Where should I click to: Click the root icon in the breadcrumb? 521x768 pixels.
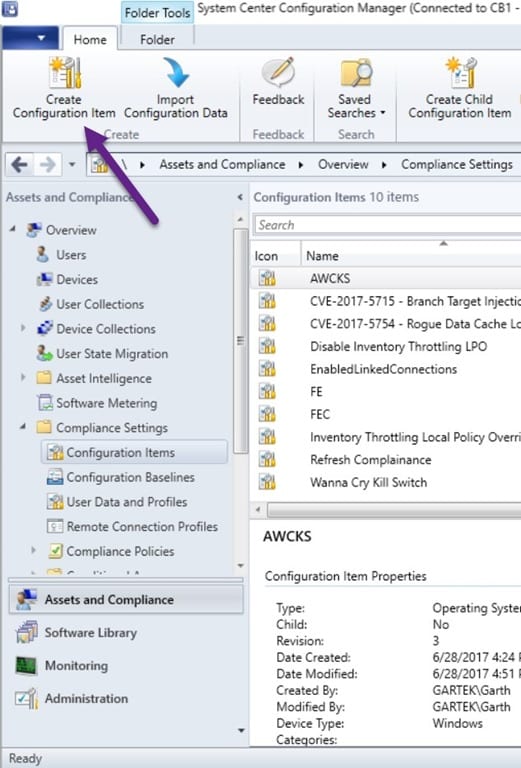point(99,165)
